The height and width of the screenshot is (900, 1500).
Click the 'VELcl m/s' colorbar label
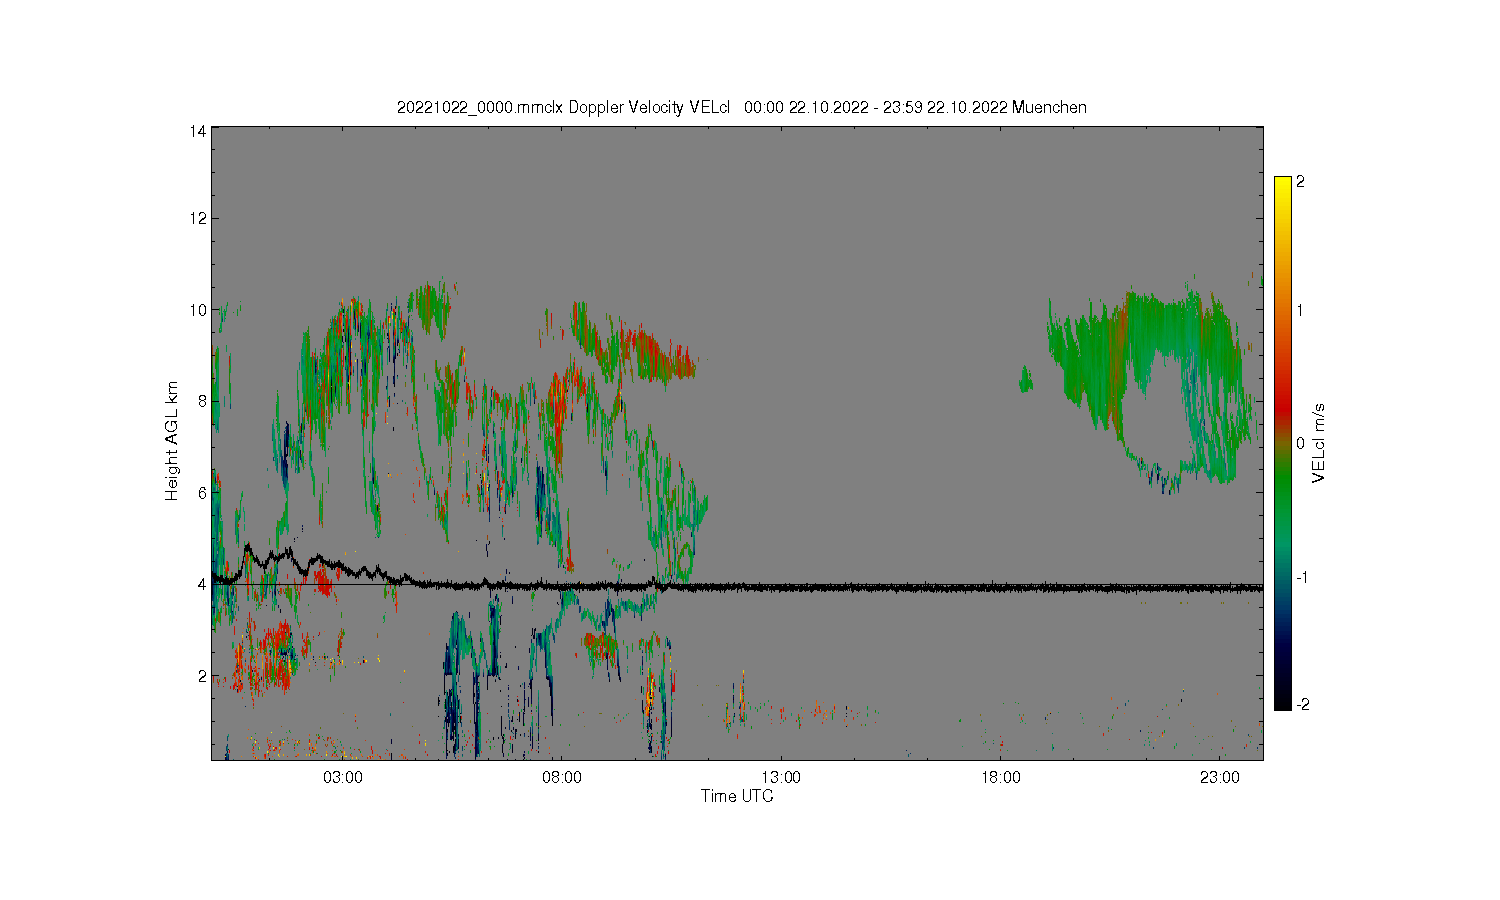point(1318,442)
